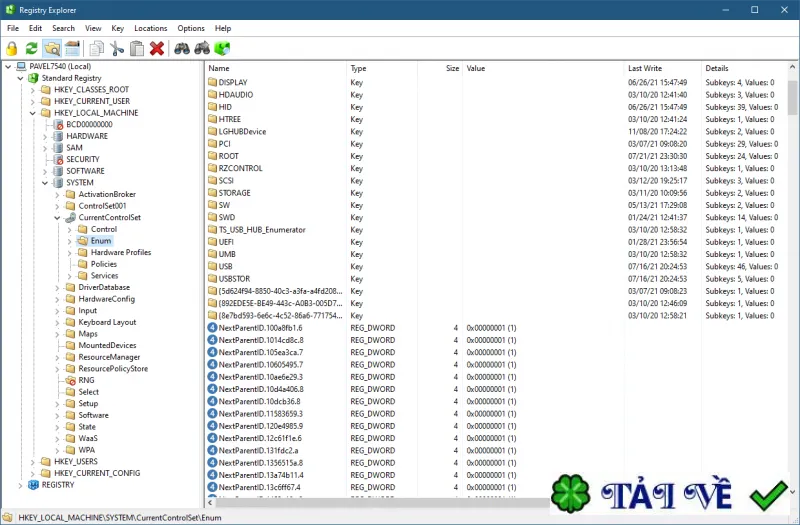The width and height of the screenshot is (800, 525).
Task: Collapse the HKEY_LOCAL_MACHINE tree node
Action: coord(33,113)
